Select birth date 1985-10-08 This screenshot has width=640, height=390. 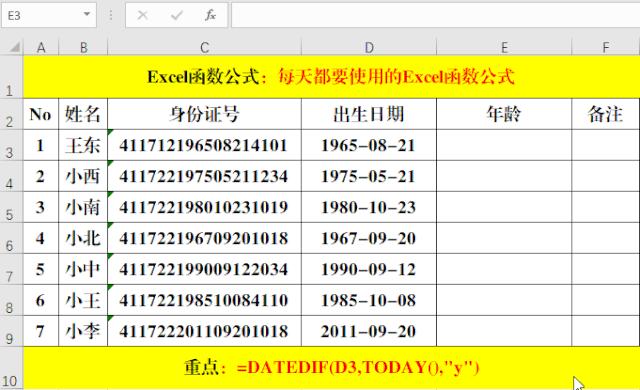(369, 300)
